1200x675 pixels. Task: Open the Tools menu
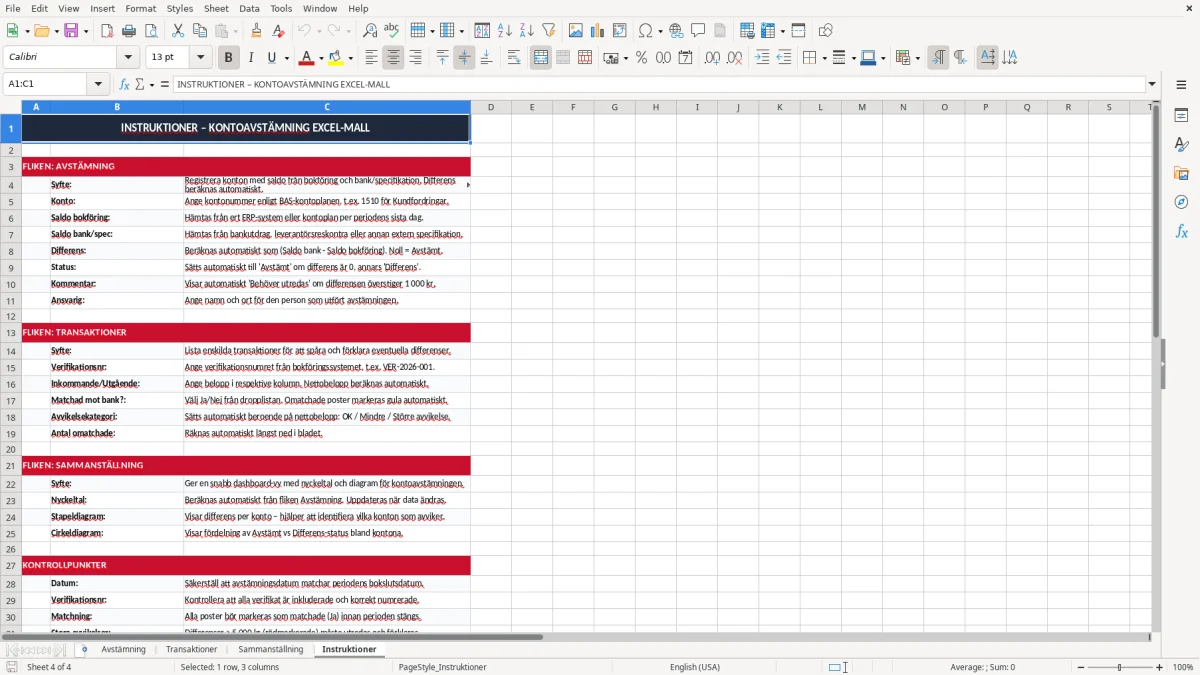(x=281, y=8)
